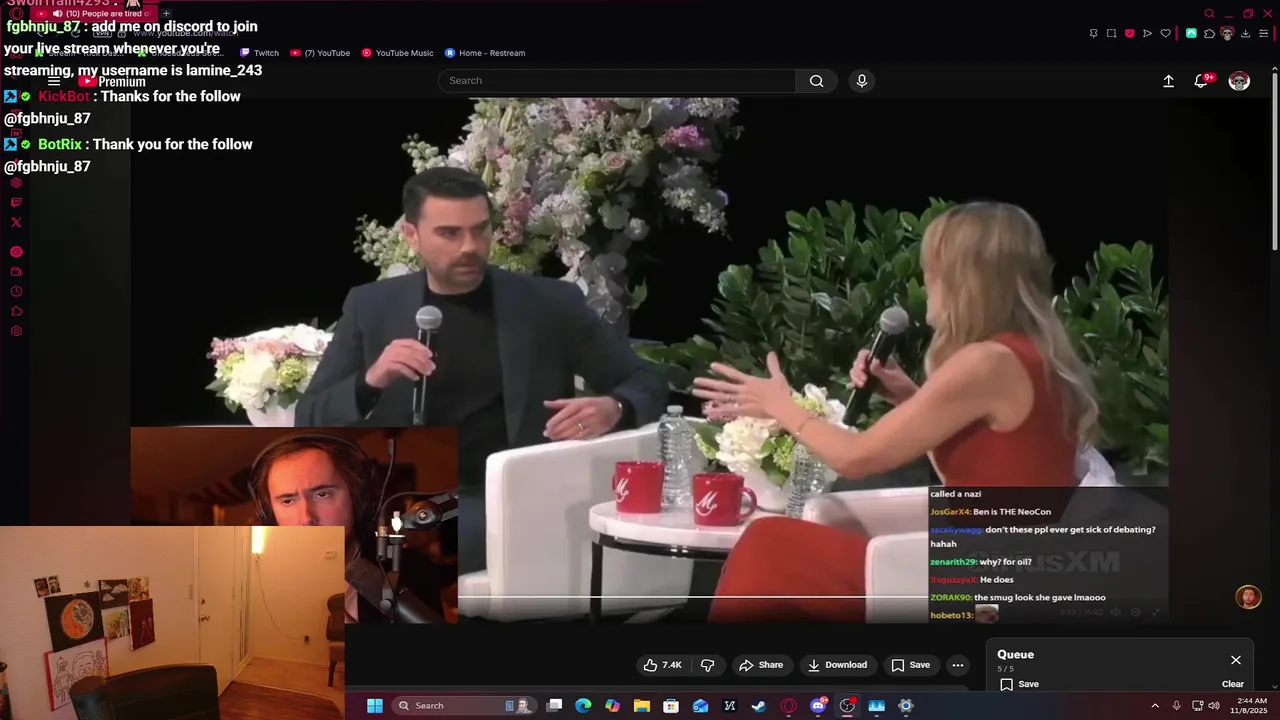1280x720 pixels.
Task: Like the video with 7.4K thumbs up
Action: (662, 665)
